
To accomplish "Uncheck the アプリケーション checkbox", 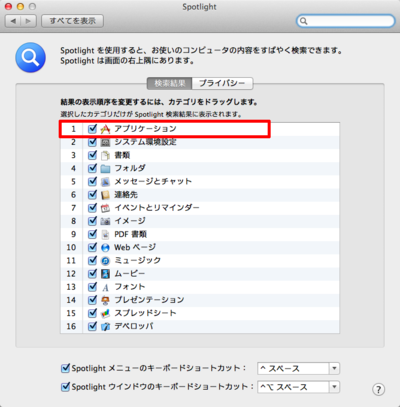I will tap(92, 129).
